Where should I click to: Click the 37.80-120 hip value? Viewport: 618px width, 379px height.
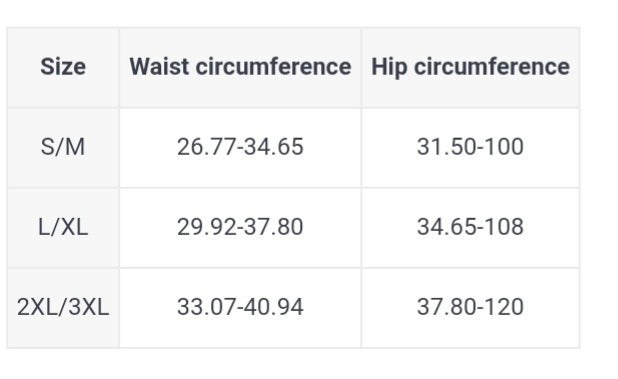click(470, 307)
